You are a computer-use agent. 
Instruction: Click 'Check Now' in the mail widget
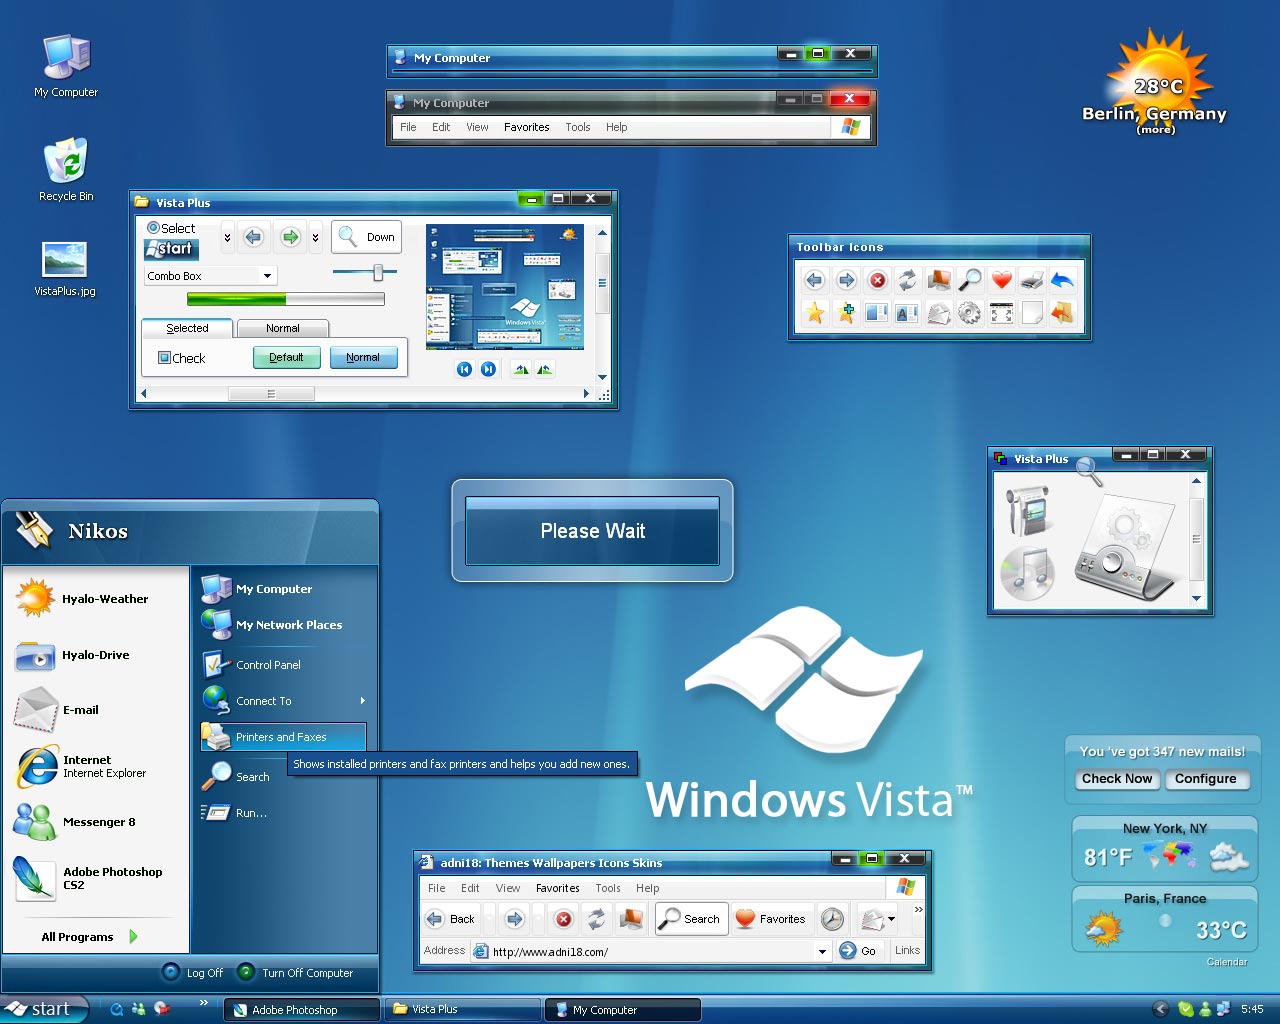1117,779
